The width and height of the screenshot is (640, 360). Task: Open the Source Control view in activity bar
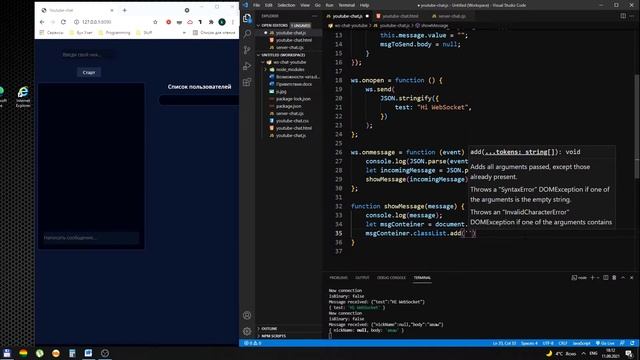click(247, 50)
